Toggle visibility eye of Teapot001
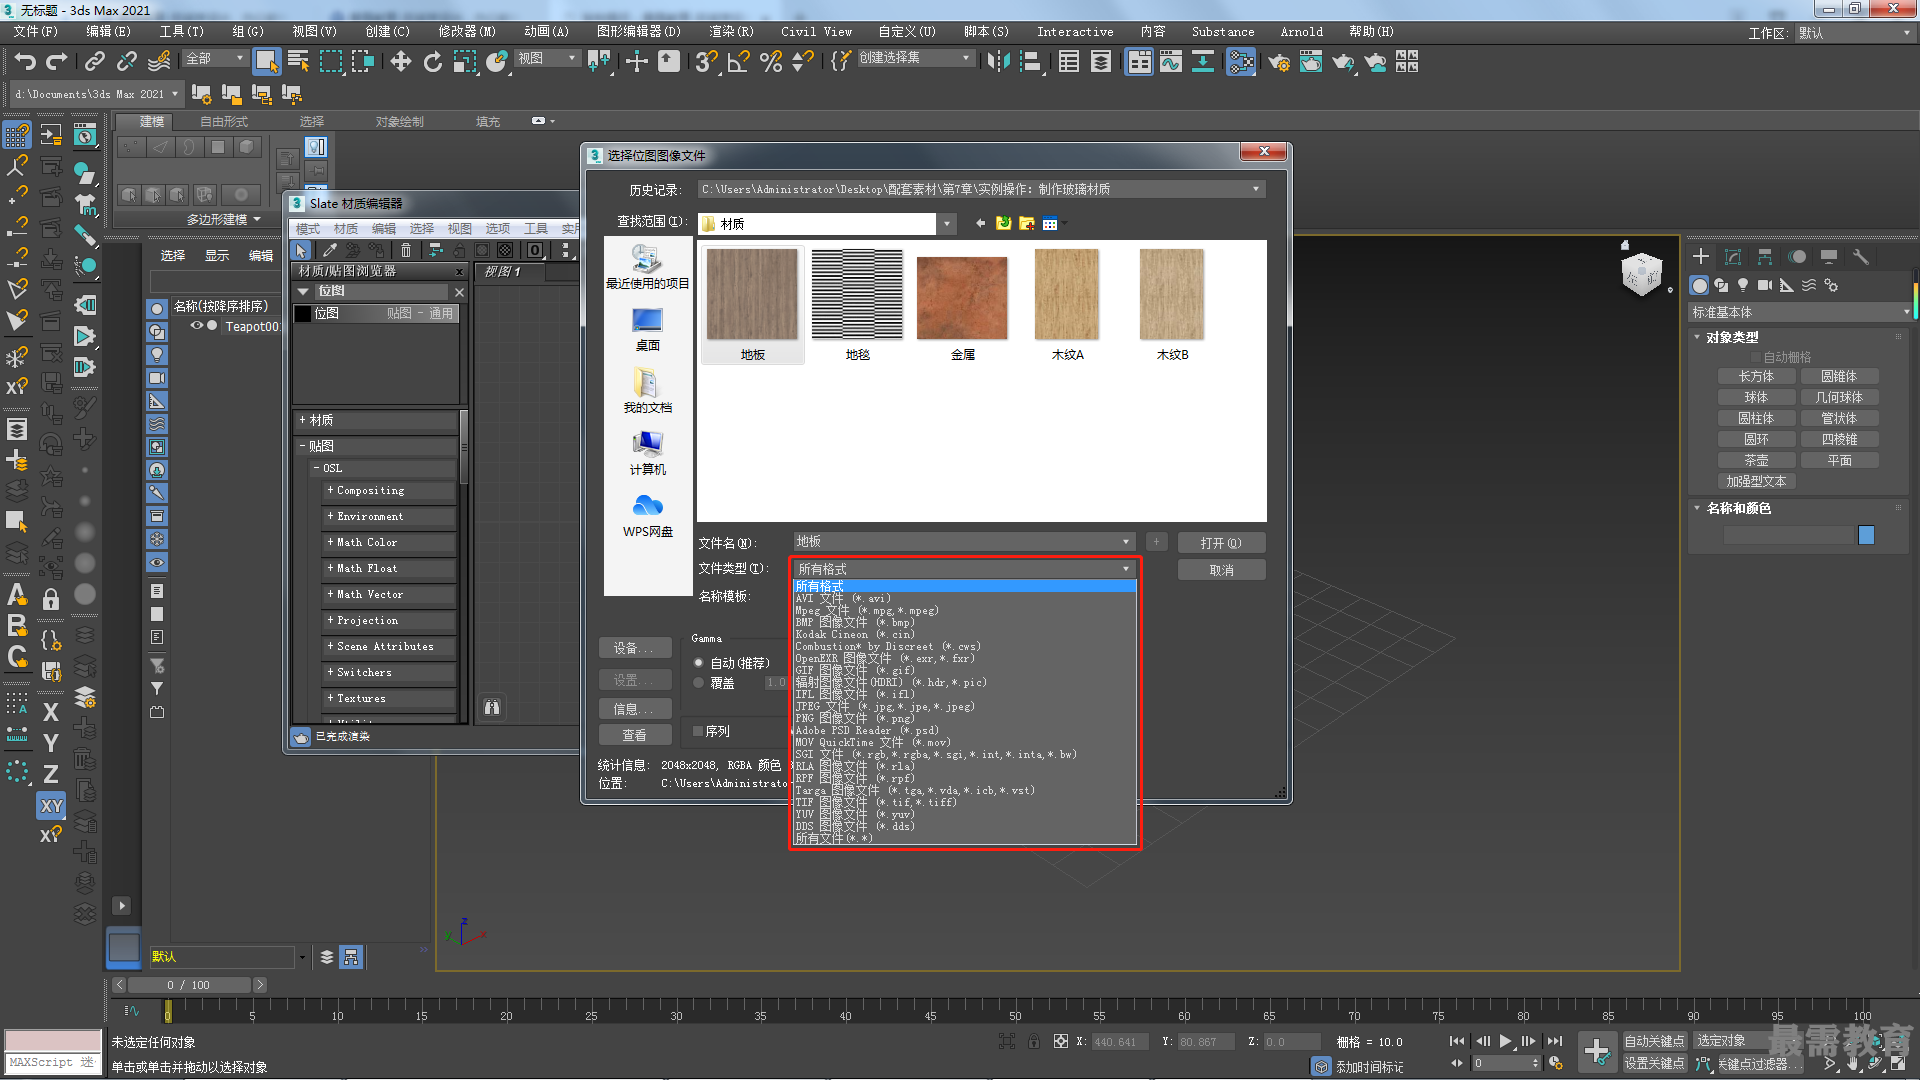The image size is (1920, 1080). (197, 326)
